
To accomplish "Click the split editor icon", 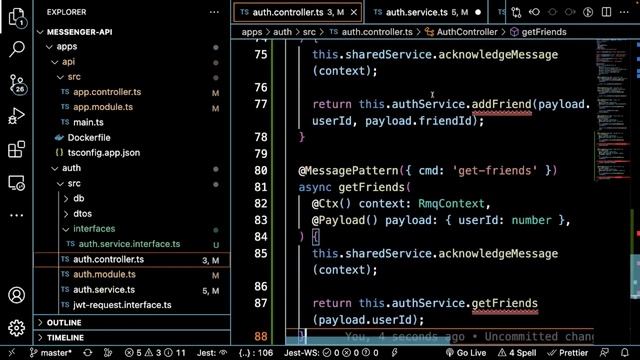I will pyautogui.click(x=607, y=12).
